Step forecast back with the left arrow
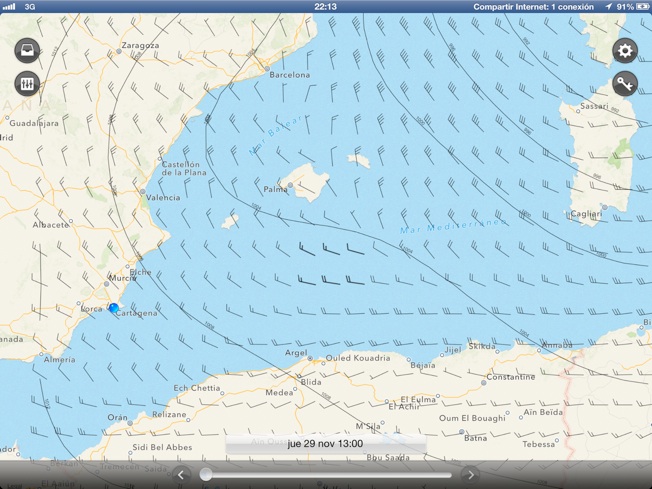This screenshot has height=489, width=652. (x=181, y=475)
